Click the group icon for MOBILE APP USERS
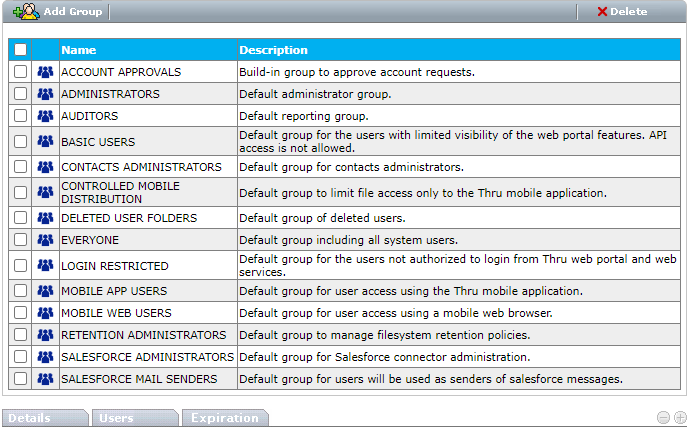Viewport: 695px width, 430px height. [x=45, y=291]
